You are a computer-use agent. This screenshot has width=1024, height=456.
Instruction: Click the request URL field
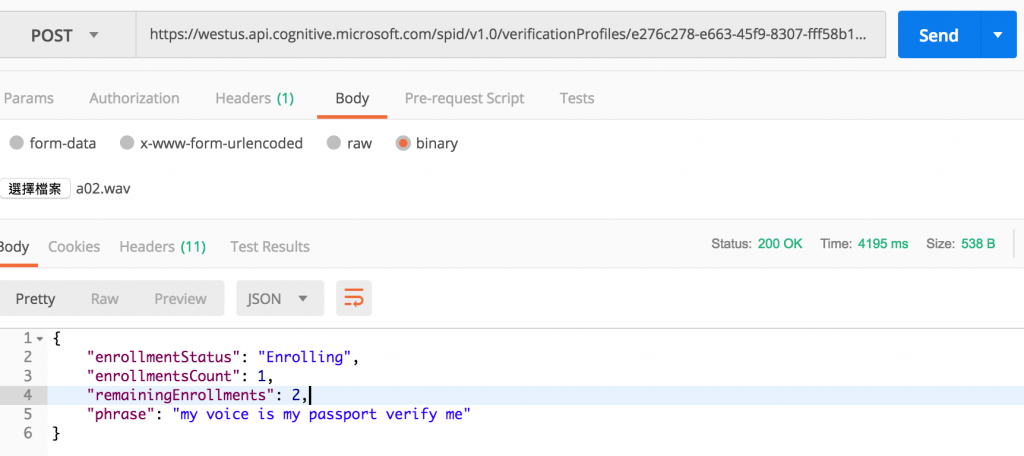[510, 35]
